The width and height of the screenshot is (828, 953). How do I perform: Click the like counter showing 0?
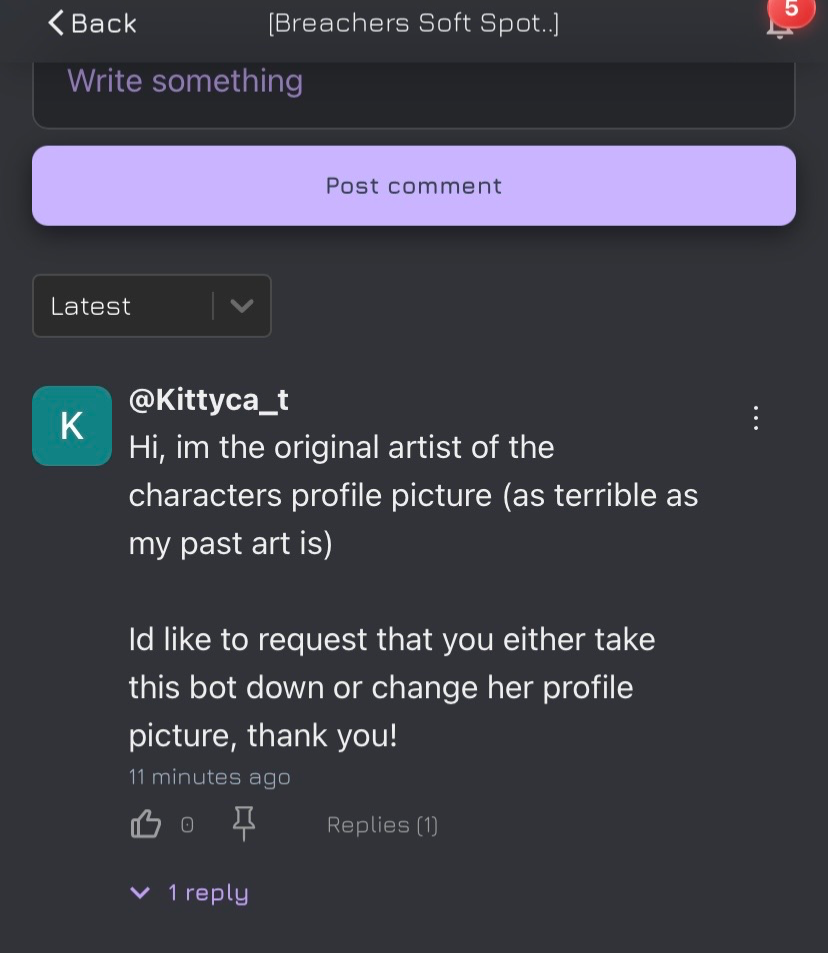click(186, 824)
